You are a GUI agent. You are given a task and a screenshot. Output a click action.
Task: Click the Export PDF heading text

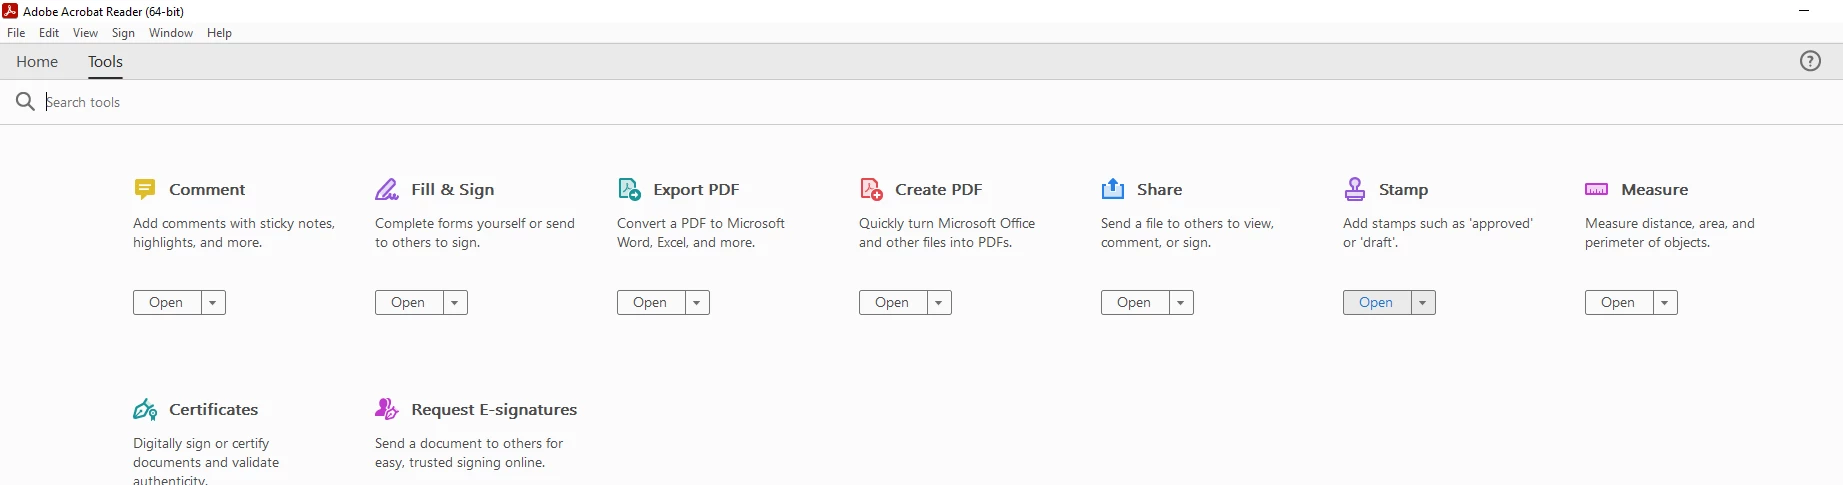click(x=696, y=189)
